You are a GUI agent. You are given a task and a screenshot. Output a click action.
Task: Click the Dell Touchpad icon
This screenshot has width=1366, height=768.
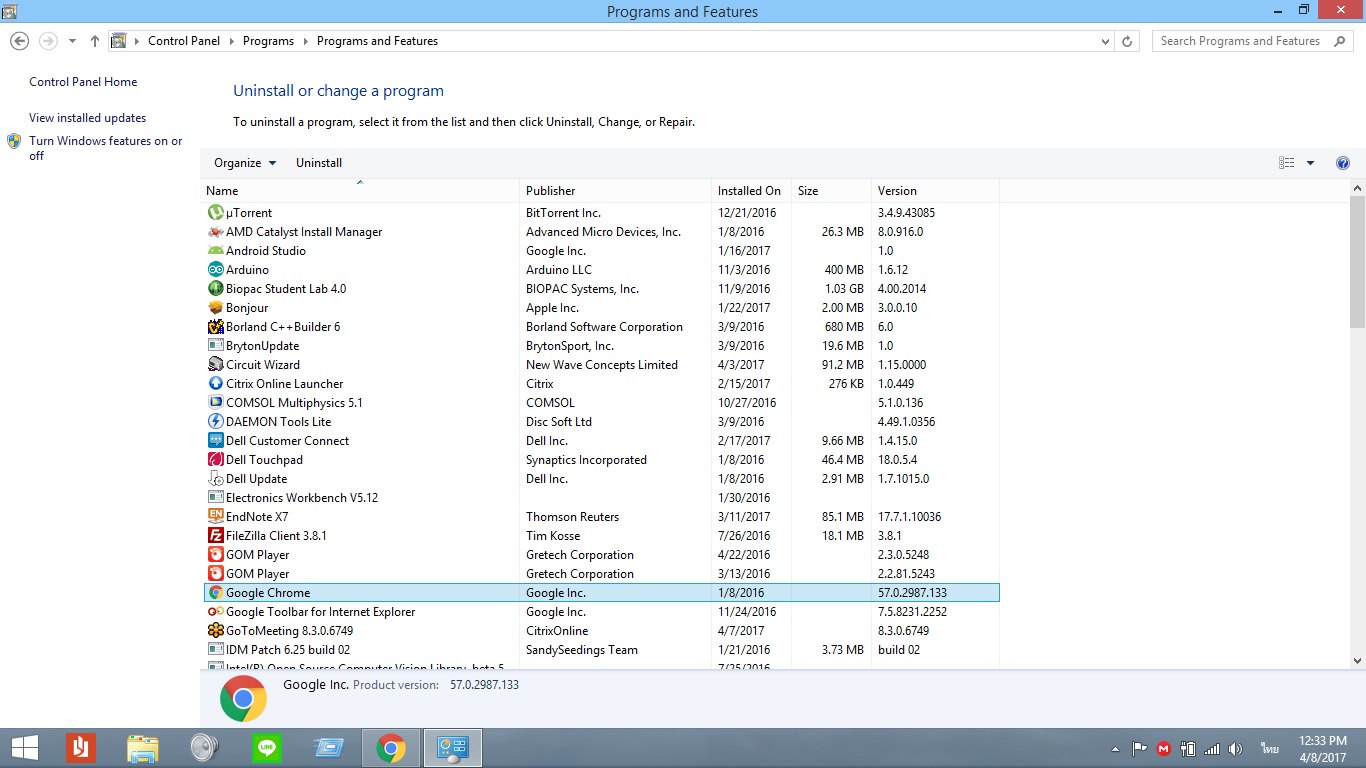[x=215, y=460]
